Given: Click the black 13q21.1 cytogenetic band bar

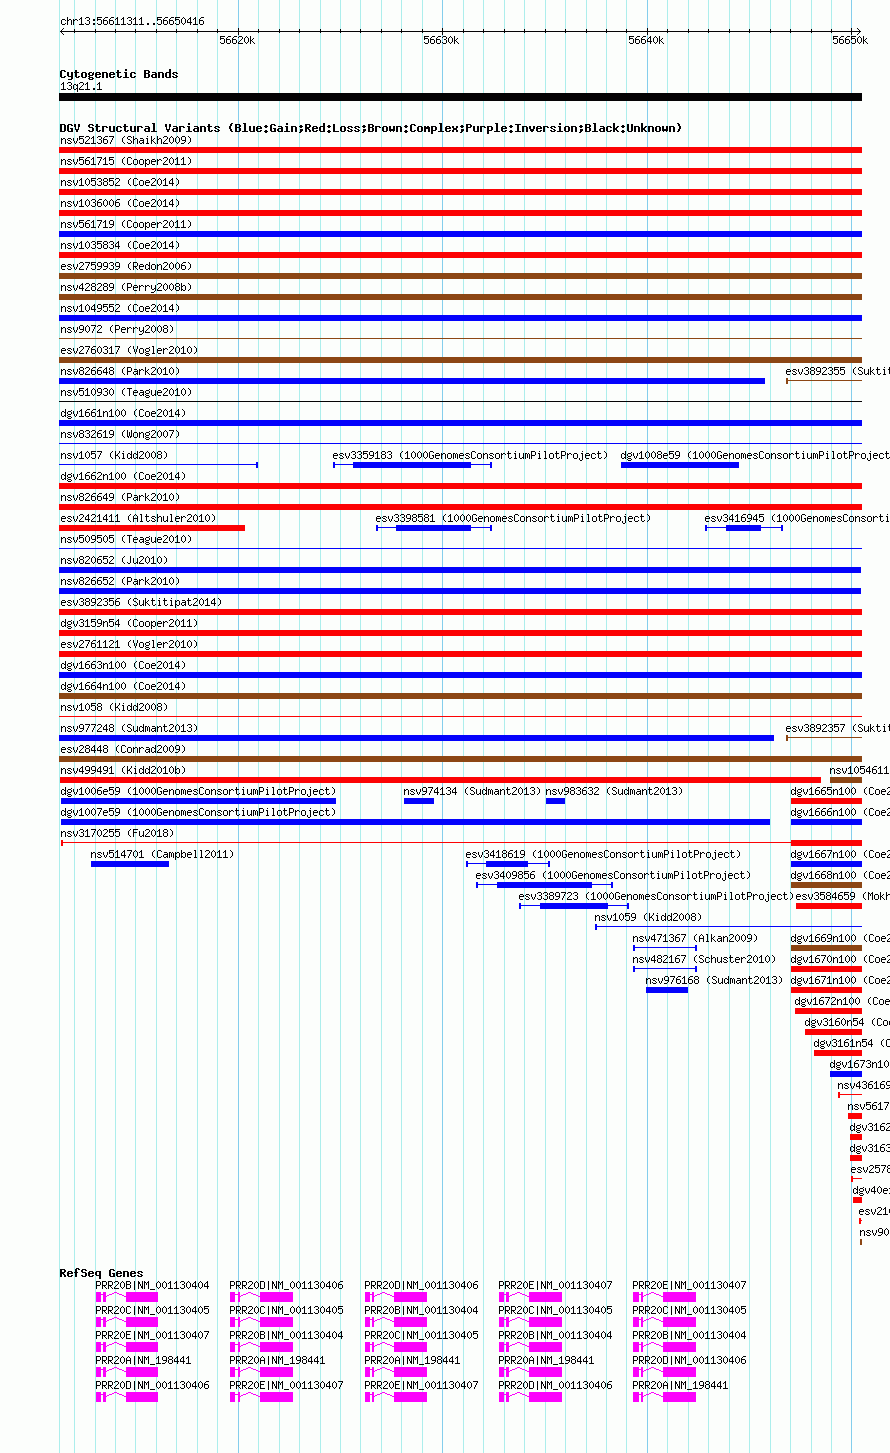Looking at the screenshot, I should point(461,97).
